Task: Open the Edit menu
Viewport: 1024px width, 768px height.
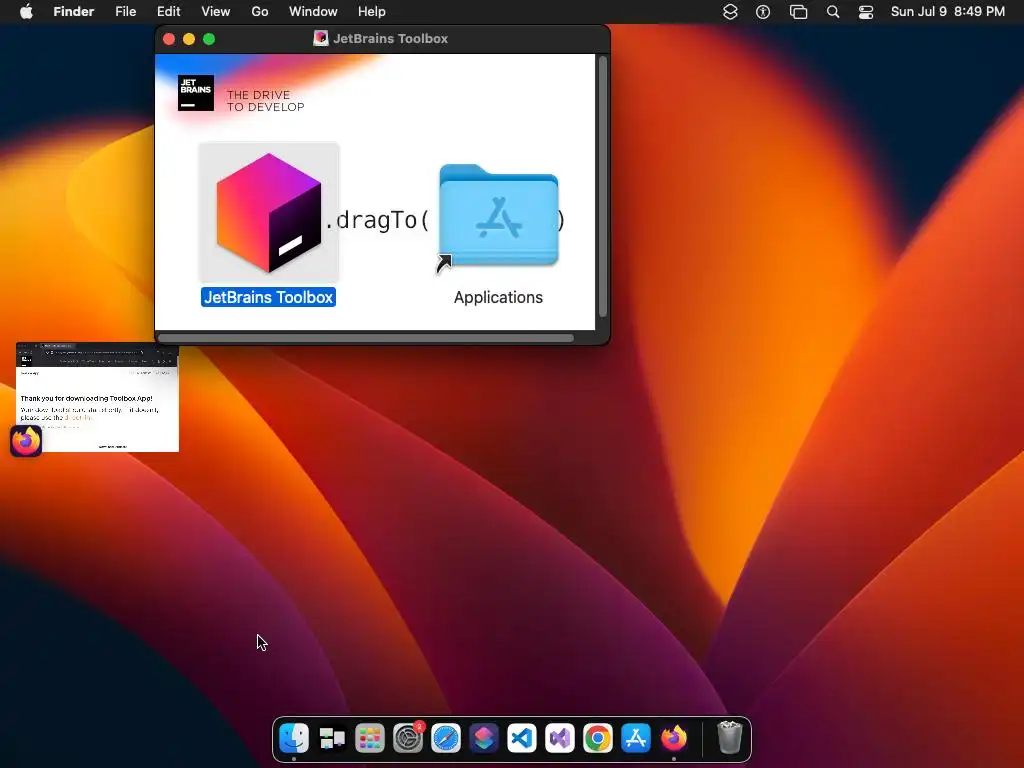Action: pyautogui.click(x=168, y=12)
